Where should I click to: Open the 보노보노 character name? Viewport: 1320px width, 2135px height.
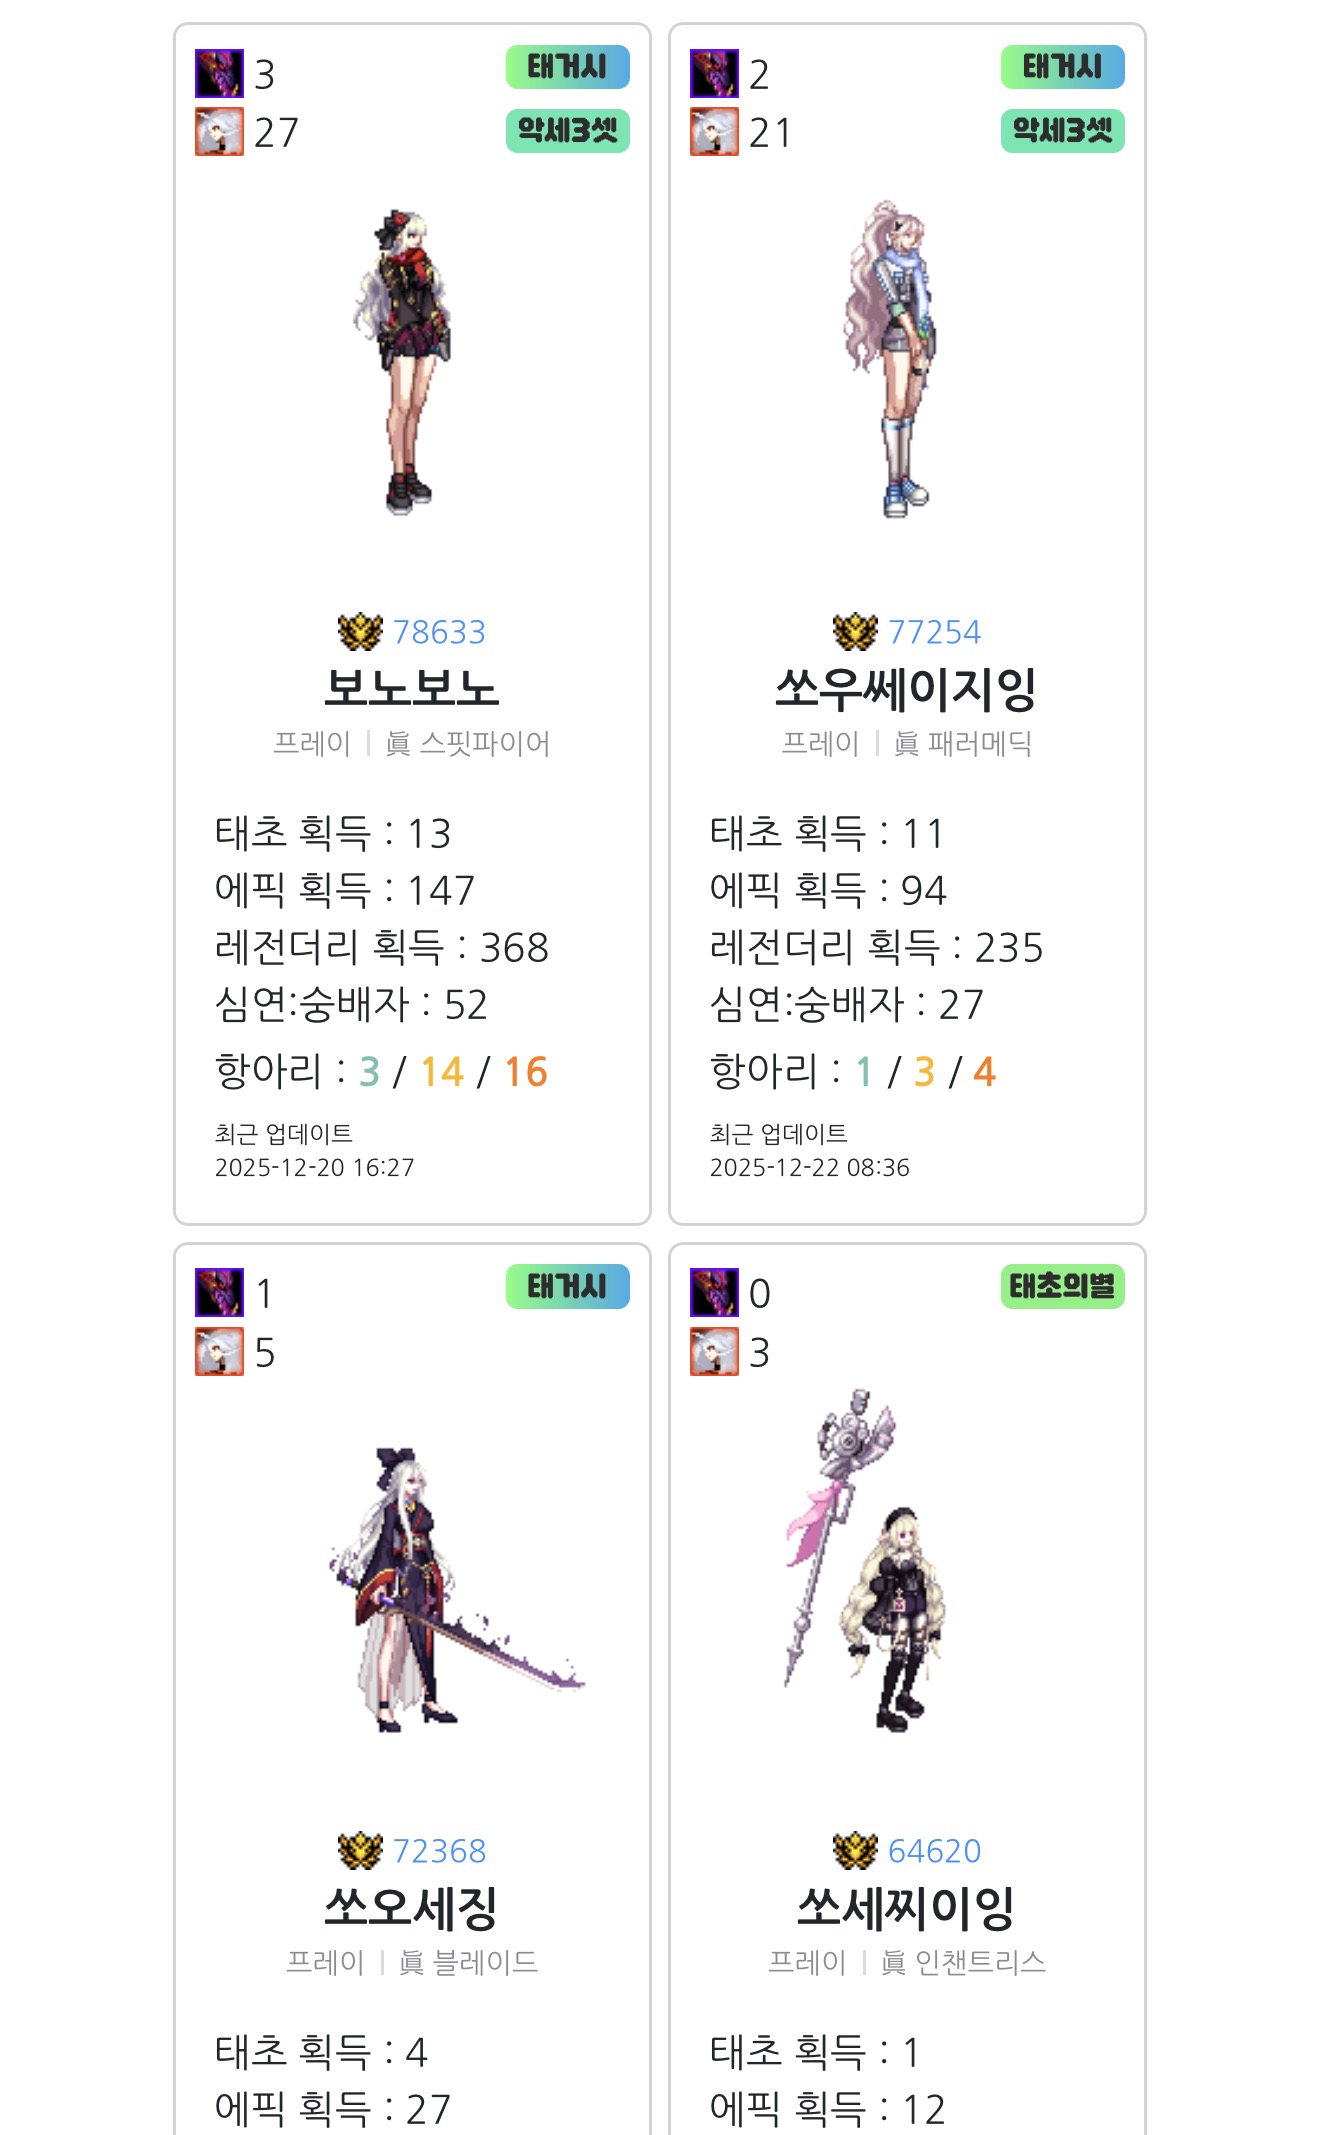412,689
